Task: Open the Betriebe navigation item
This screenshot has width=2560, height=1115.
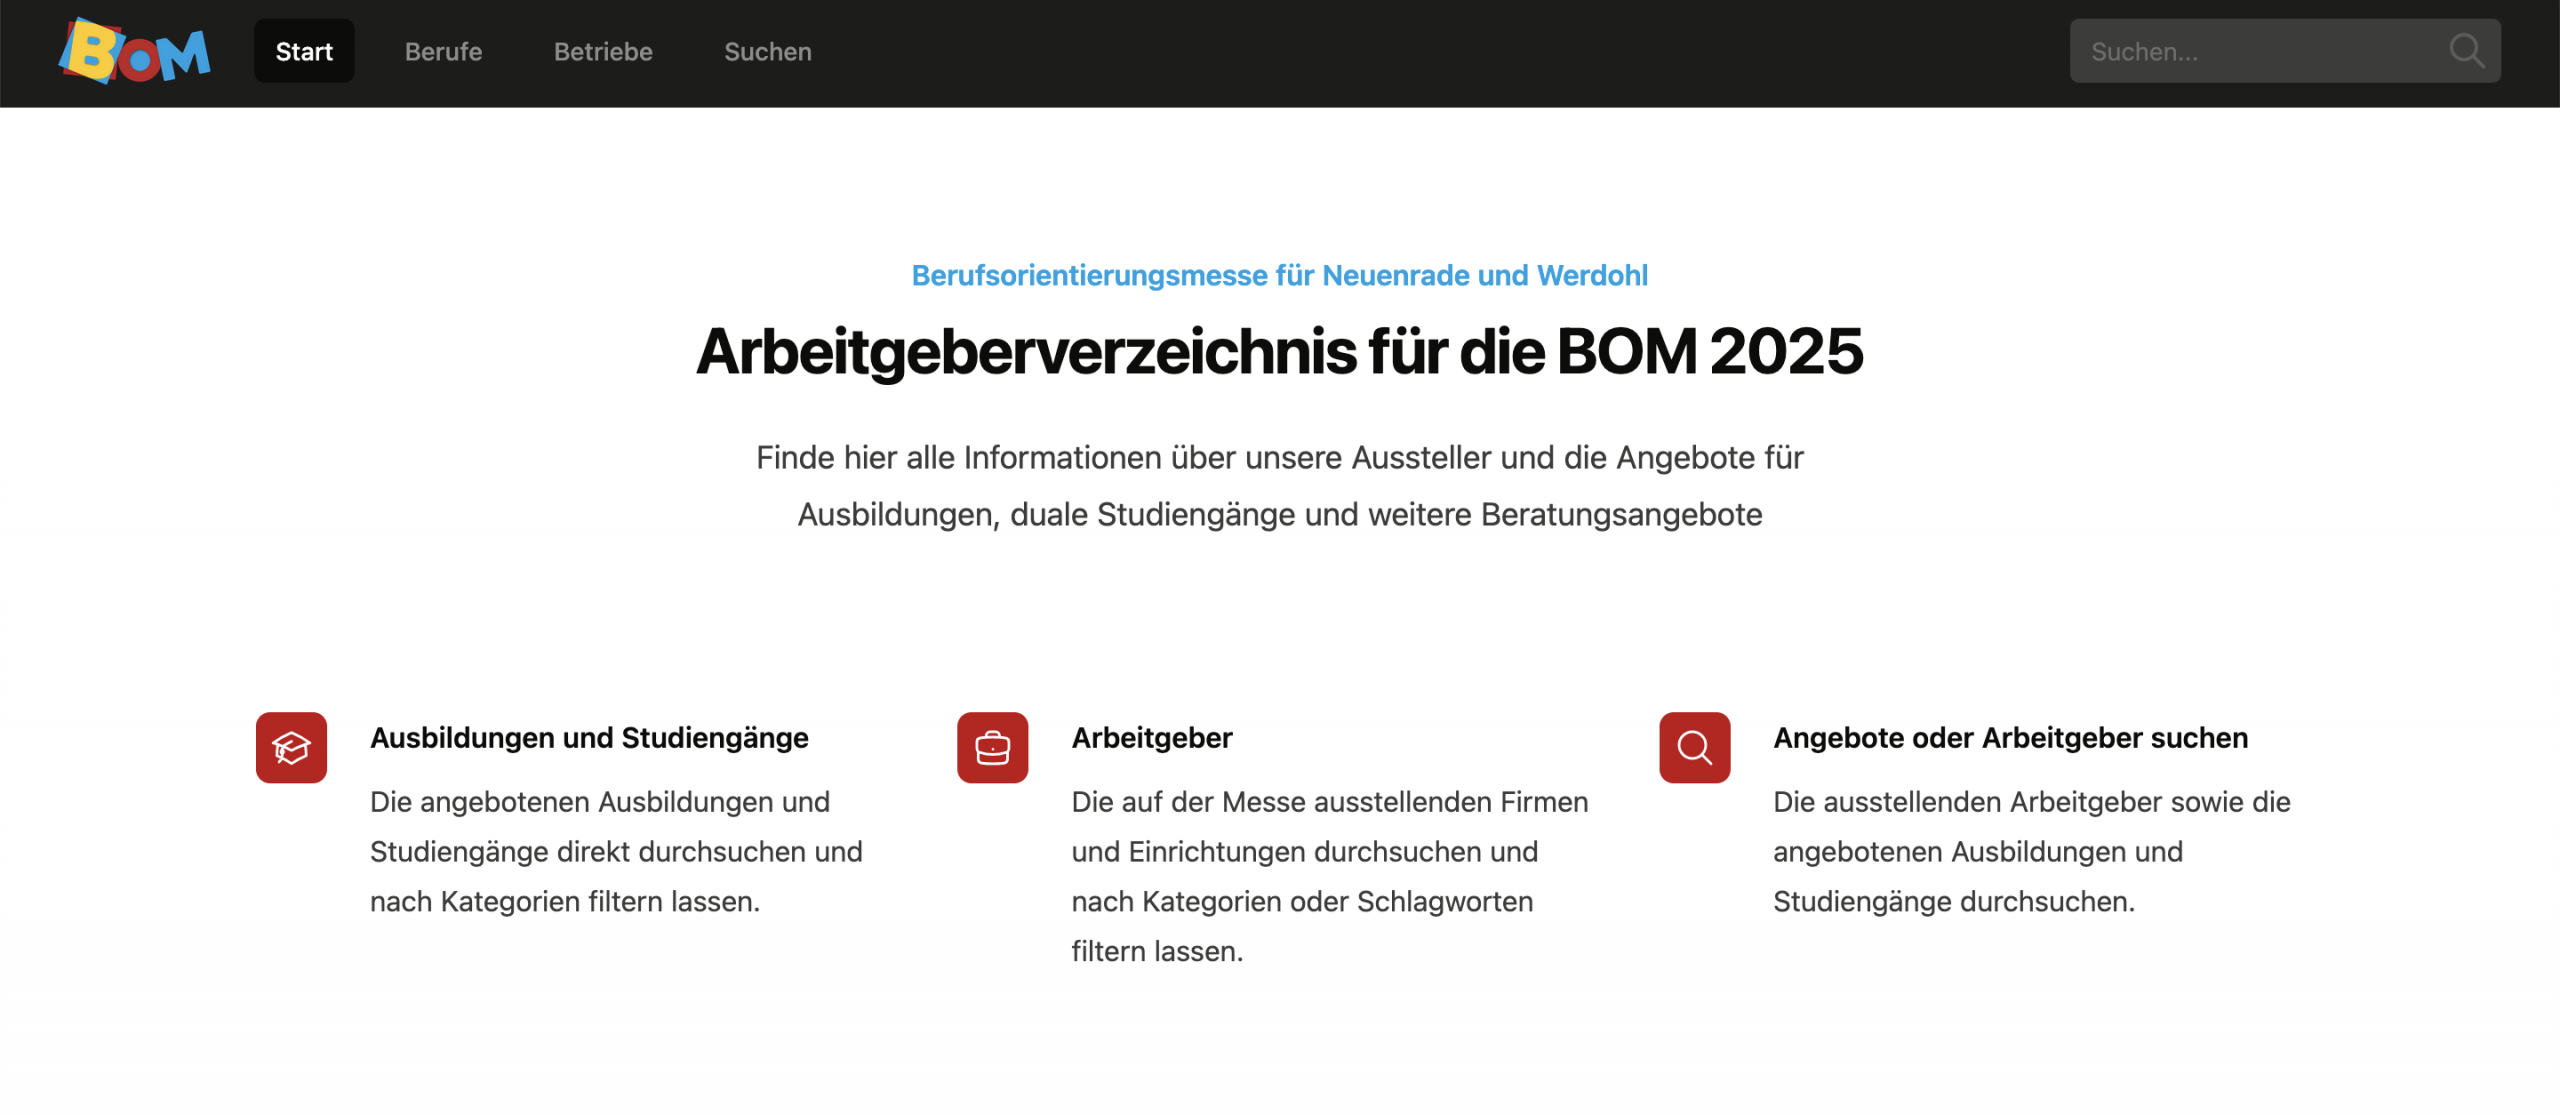Action: [x=603, y=51]
